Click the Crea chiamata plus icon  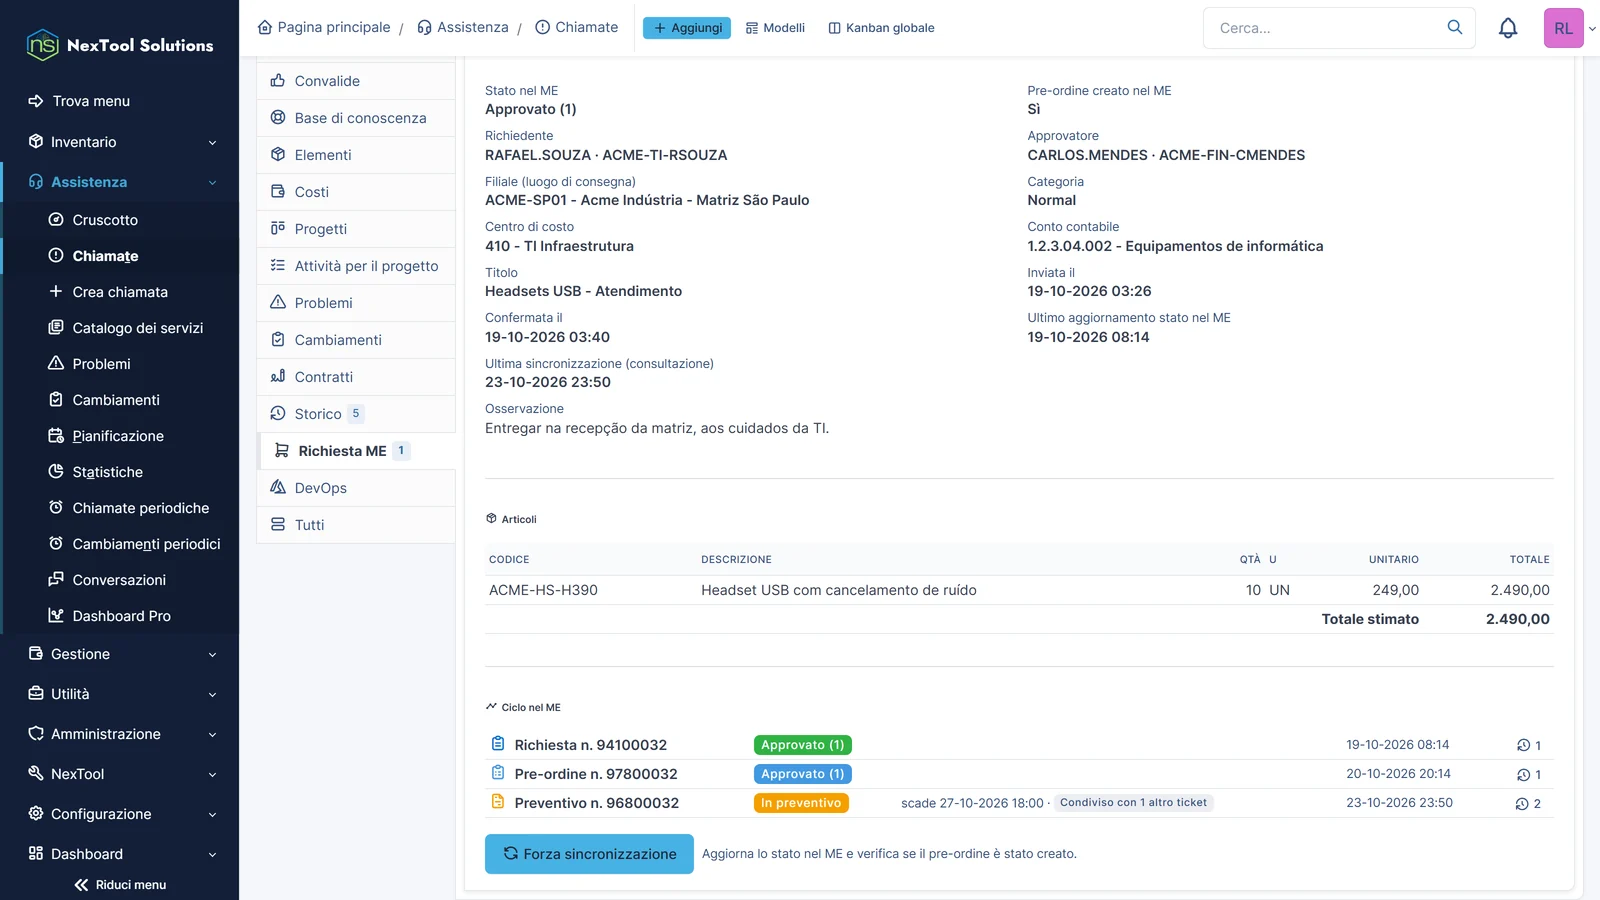[56, 291]
